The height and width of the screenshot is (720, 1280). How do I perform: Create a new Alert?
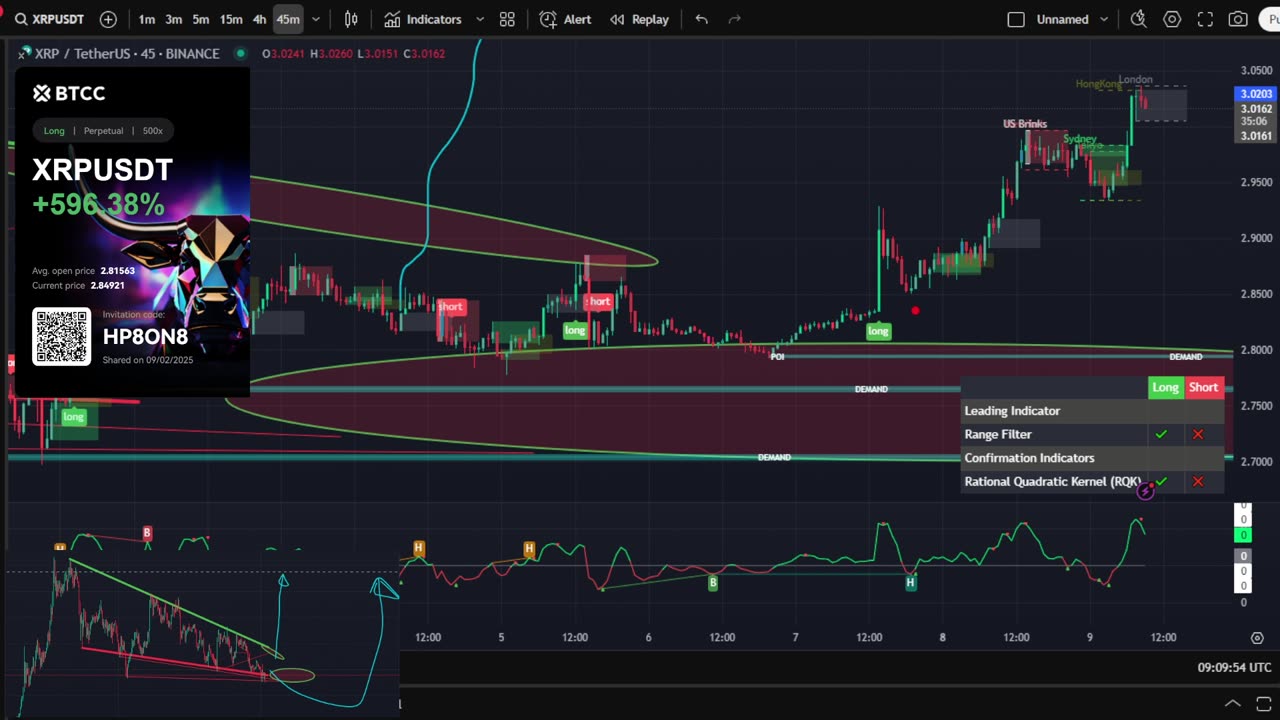pyautogui.click(x=565, y=19)
